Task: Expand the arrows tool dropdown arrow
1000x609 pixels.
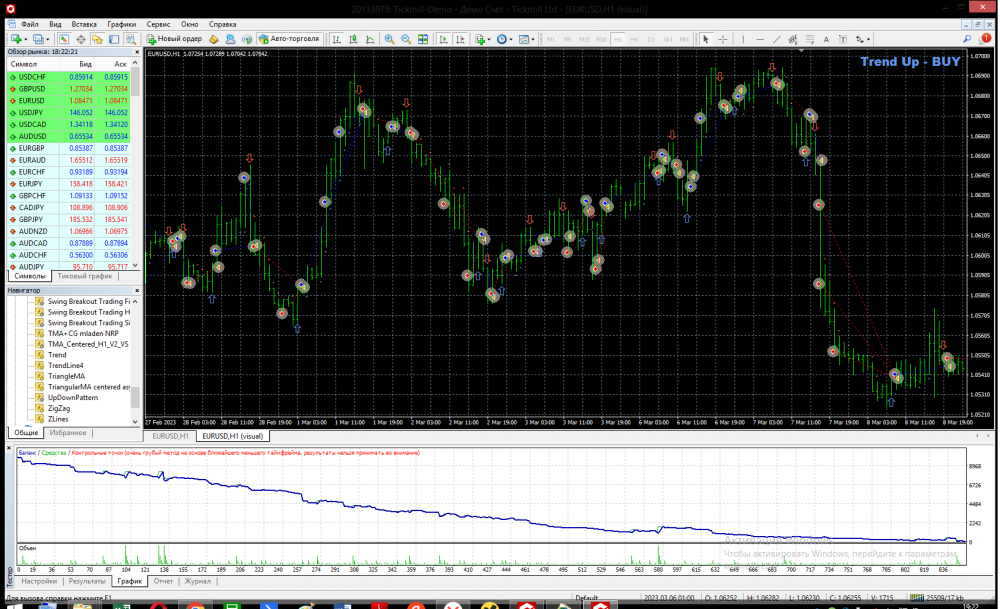Action: 868,40
